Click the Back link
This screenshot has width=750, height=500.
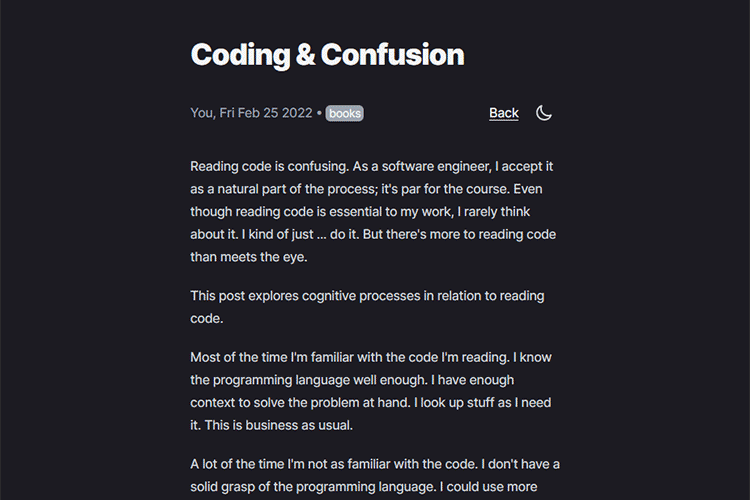(504, 113)
